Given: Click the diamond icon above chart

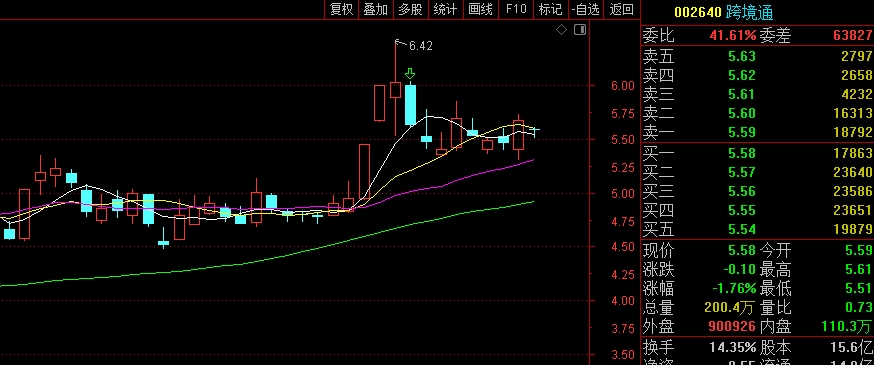Looking at the screenshot, I should [x=562, y=30].
